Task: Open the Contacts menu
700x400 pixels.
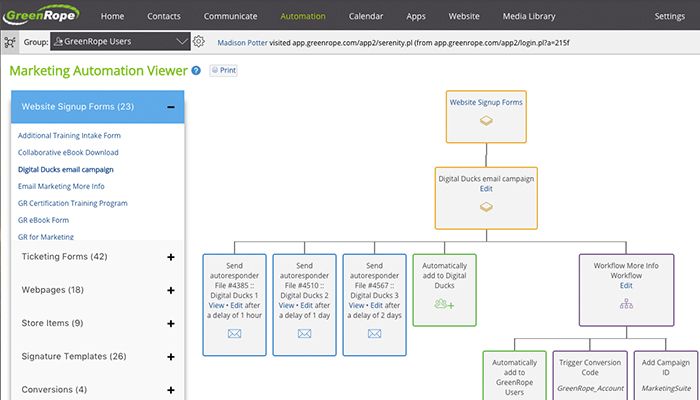Action: (x=164, y=16)
